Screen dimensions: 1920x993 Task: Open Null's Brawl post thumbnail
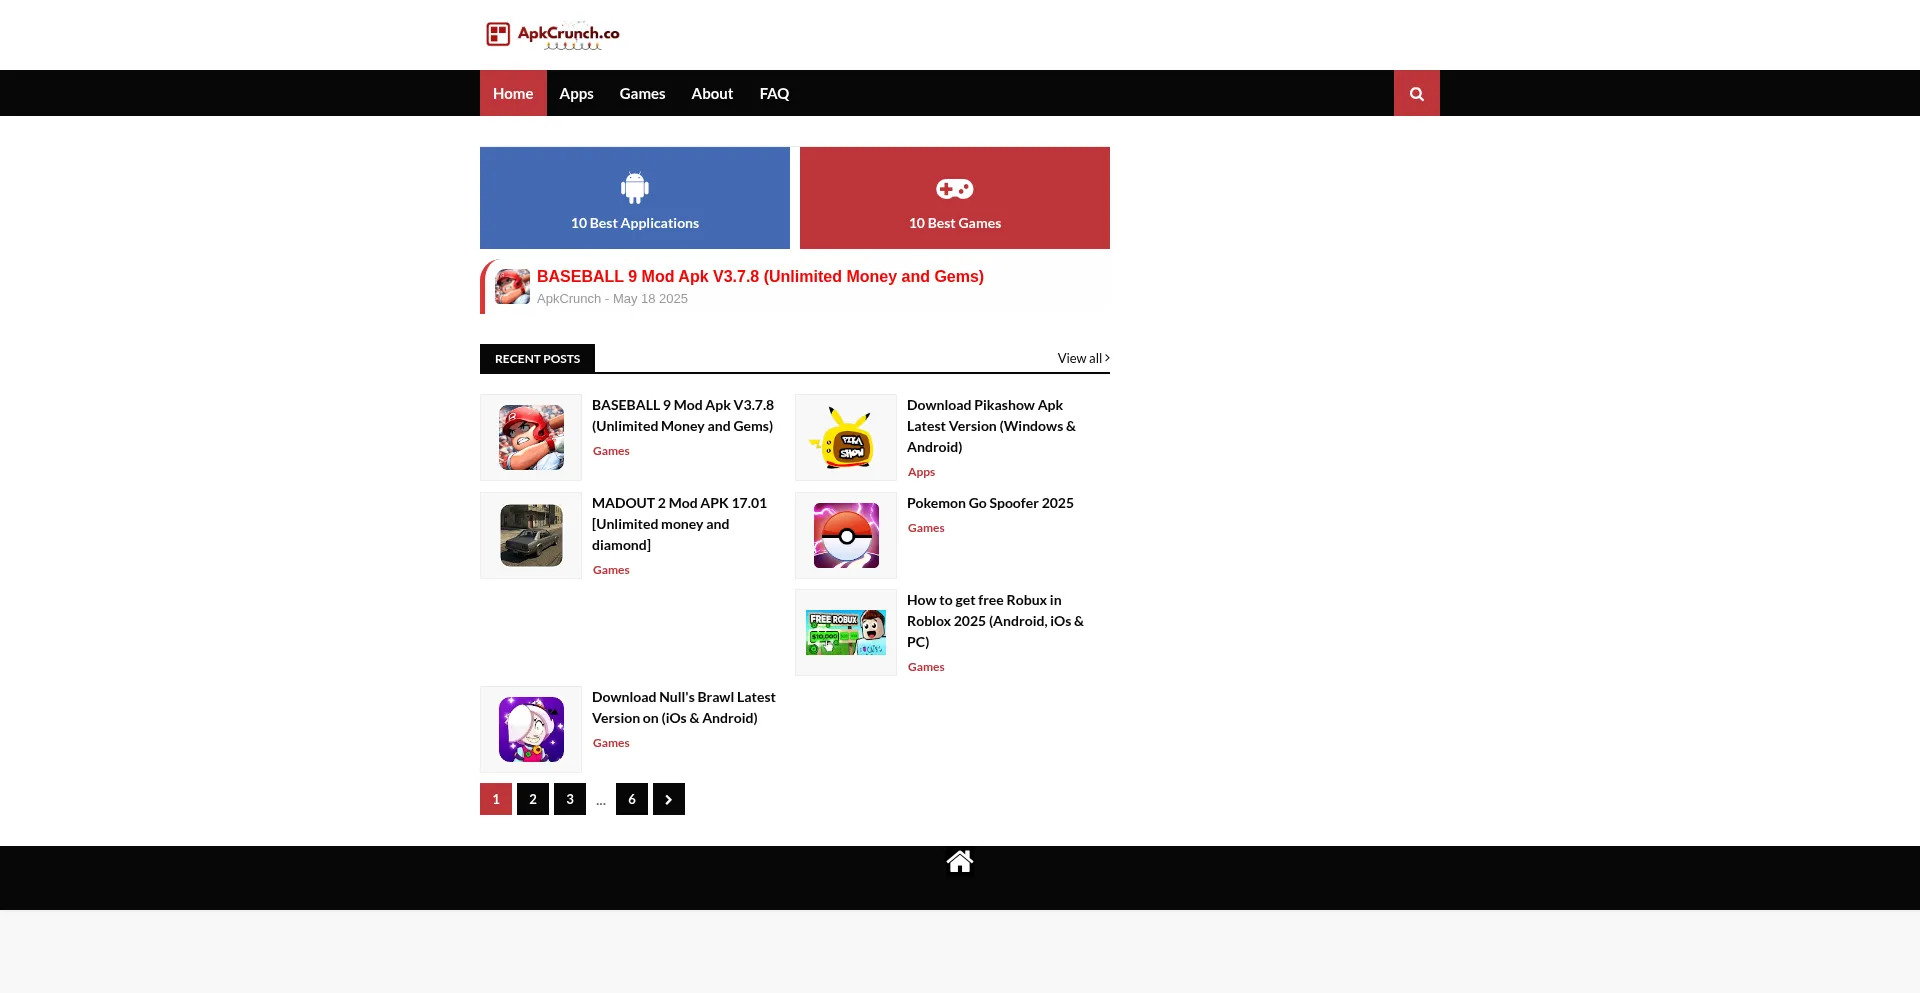tap(531, 729)
